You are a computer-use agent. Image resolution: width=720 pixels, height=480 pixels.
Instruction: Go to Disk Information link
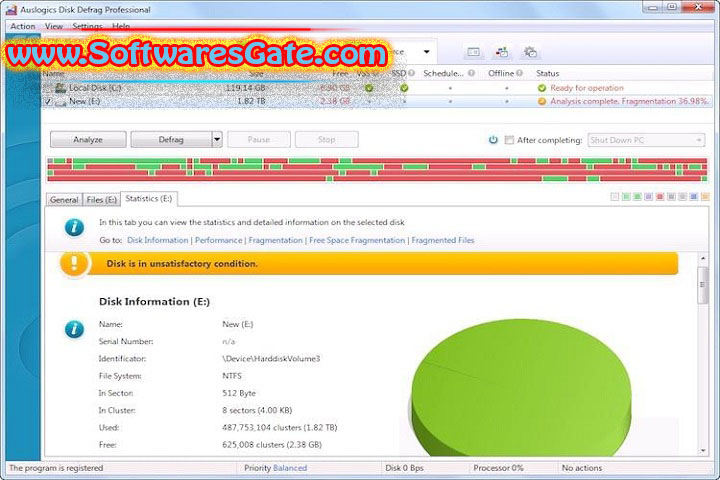tap(158, 240)
